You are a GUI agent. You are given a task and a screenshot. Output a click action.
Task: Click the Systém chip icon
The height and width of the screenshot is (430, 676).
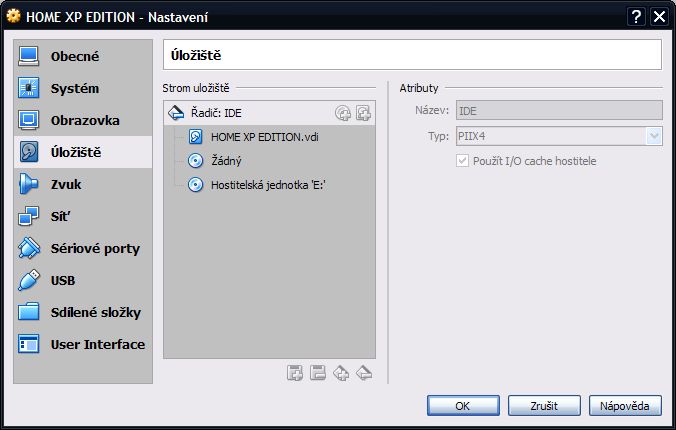pyautogui.click(x=29, y=88)
